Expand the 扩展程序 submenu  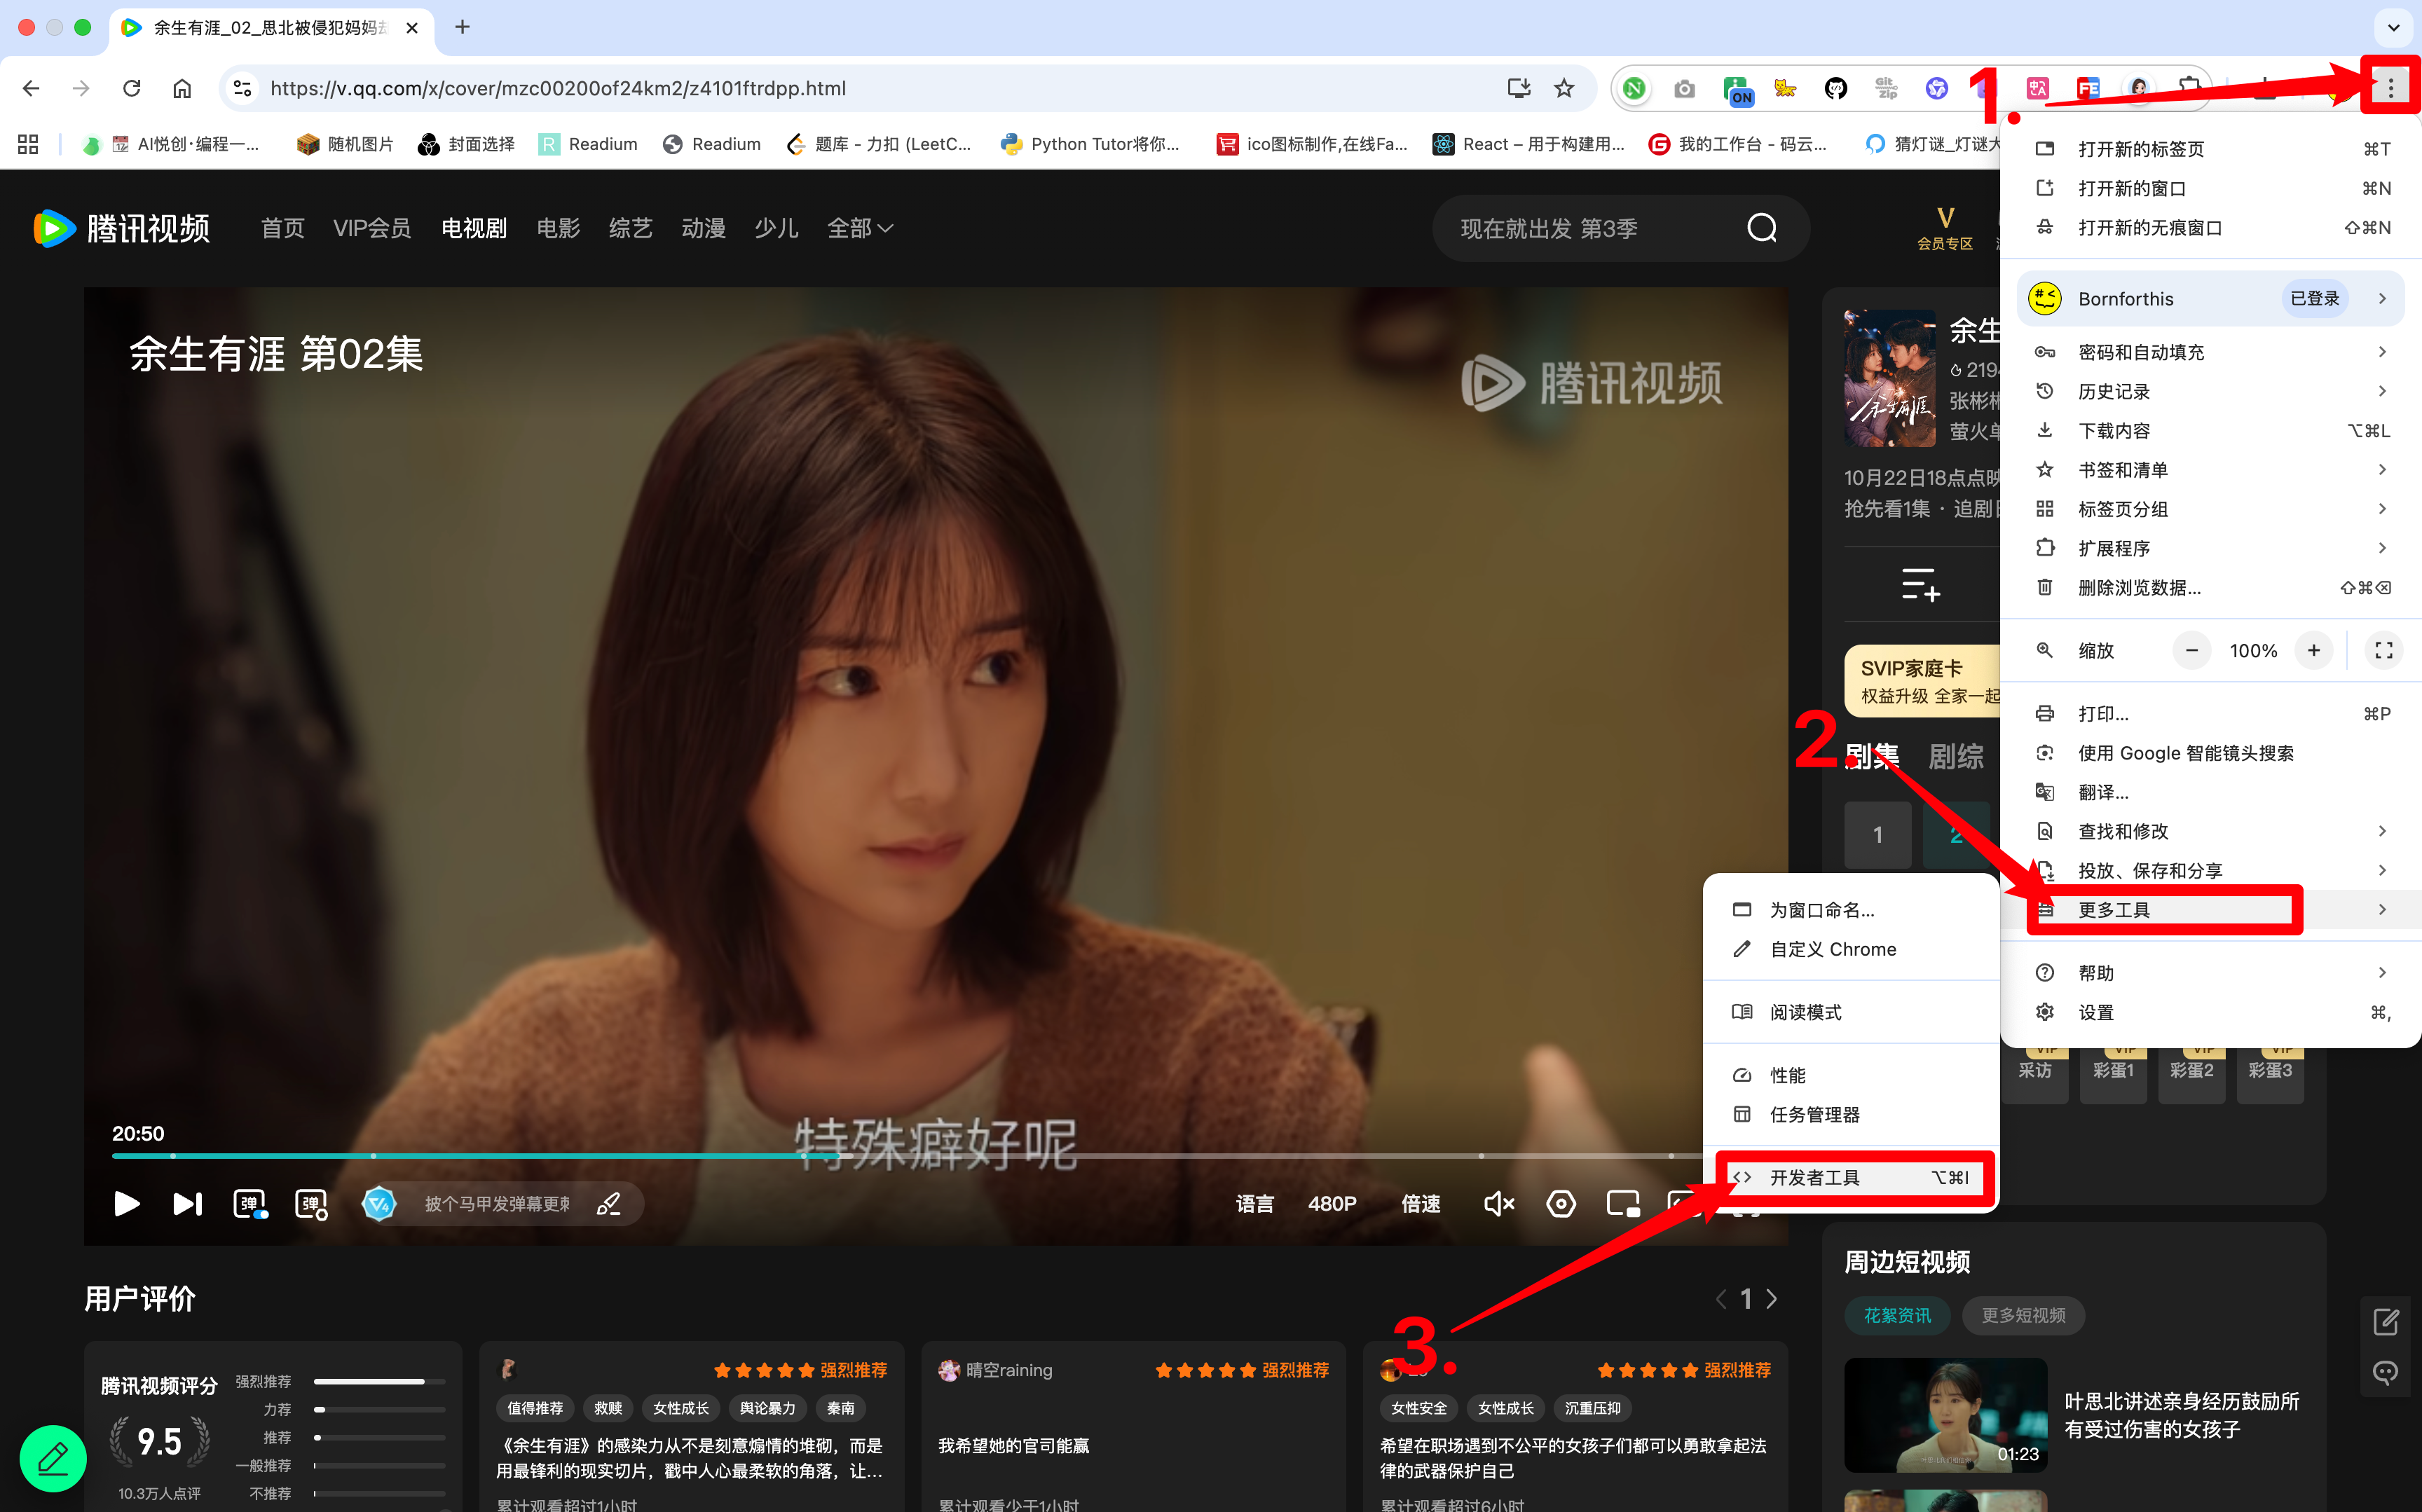[x=2211, y=548]
